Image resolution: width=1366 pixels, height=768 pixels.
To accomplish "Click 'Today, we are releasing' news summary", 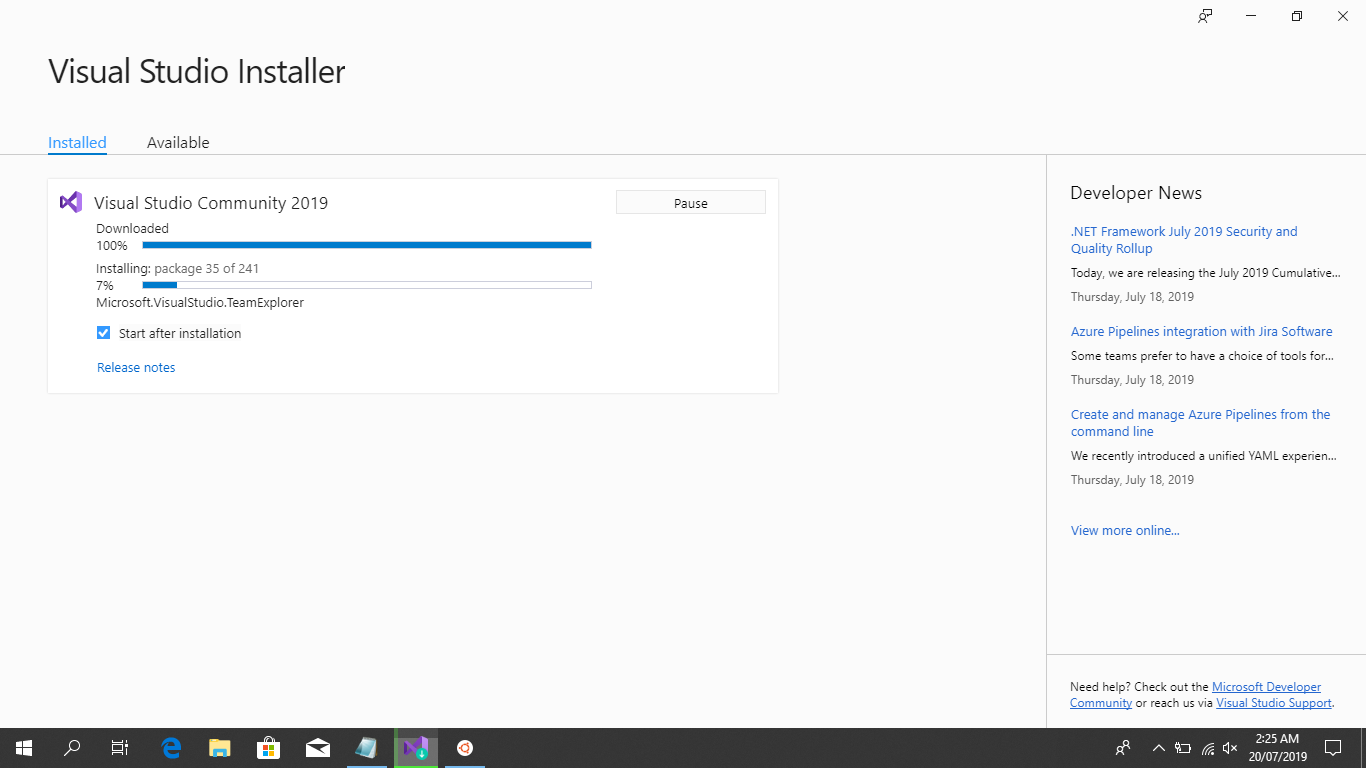I will tap(1206, 272).
